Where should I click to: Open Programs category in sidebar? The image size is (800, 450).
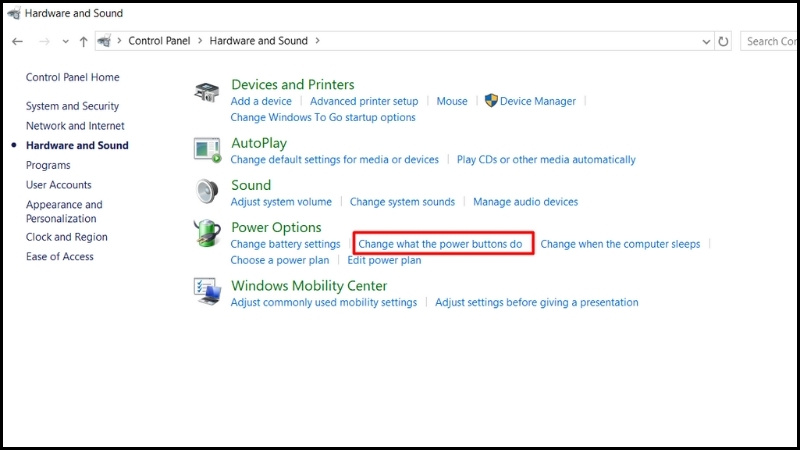click(x=48, y=165)
